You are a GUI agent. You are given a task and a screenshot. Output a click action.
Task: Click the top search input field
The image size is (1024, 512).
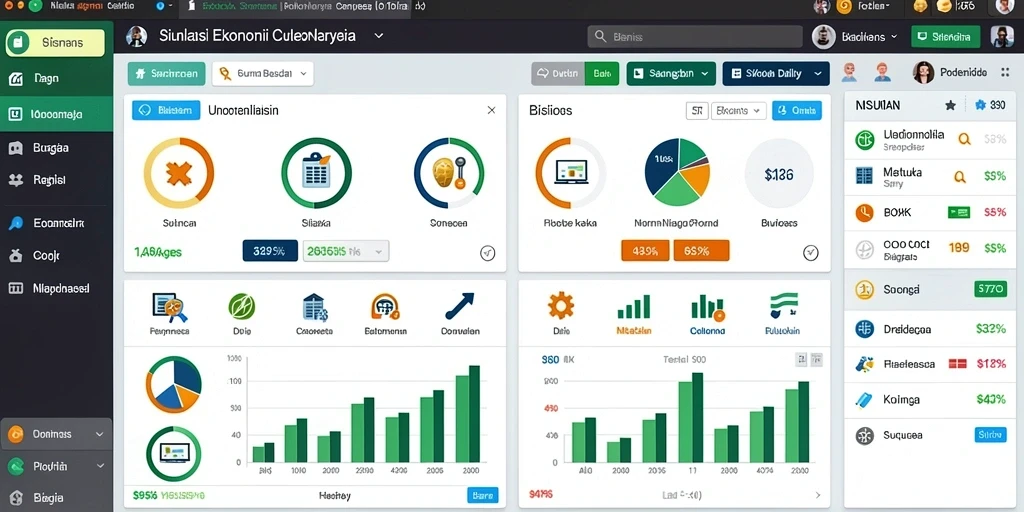(x=695, y=37)
